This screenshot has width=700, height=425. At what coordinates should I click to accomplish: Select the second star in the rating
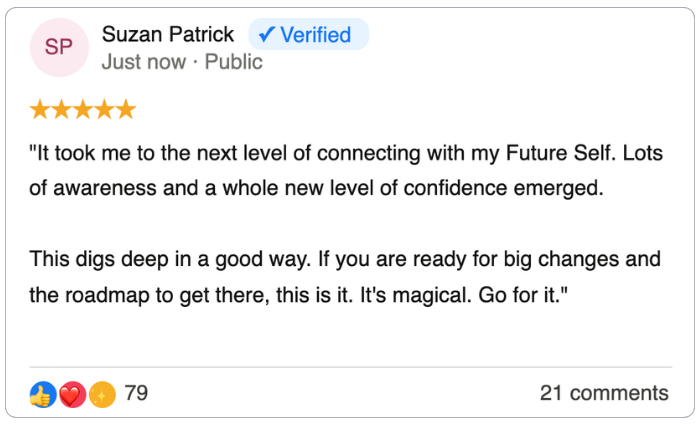(61, 110)
